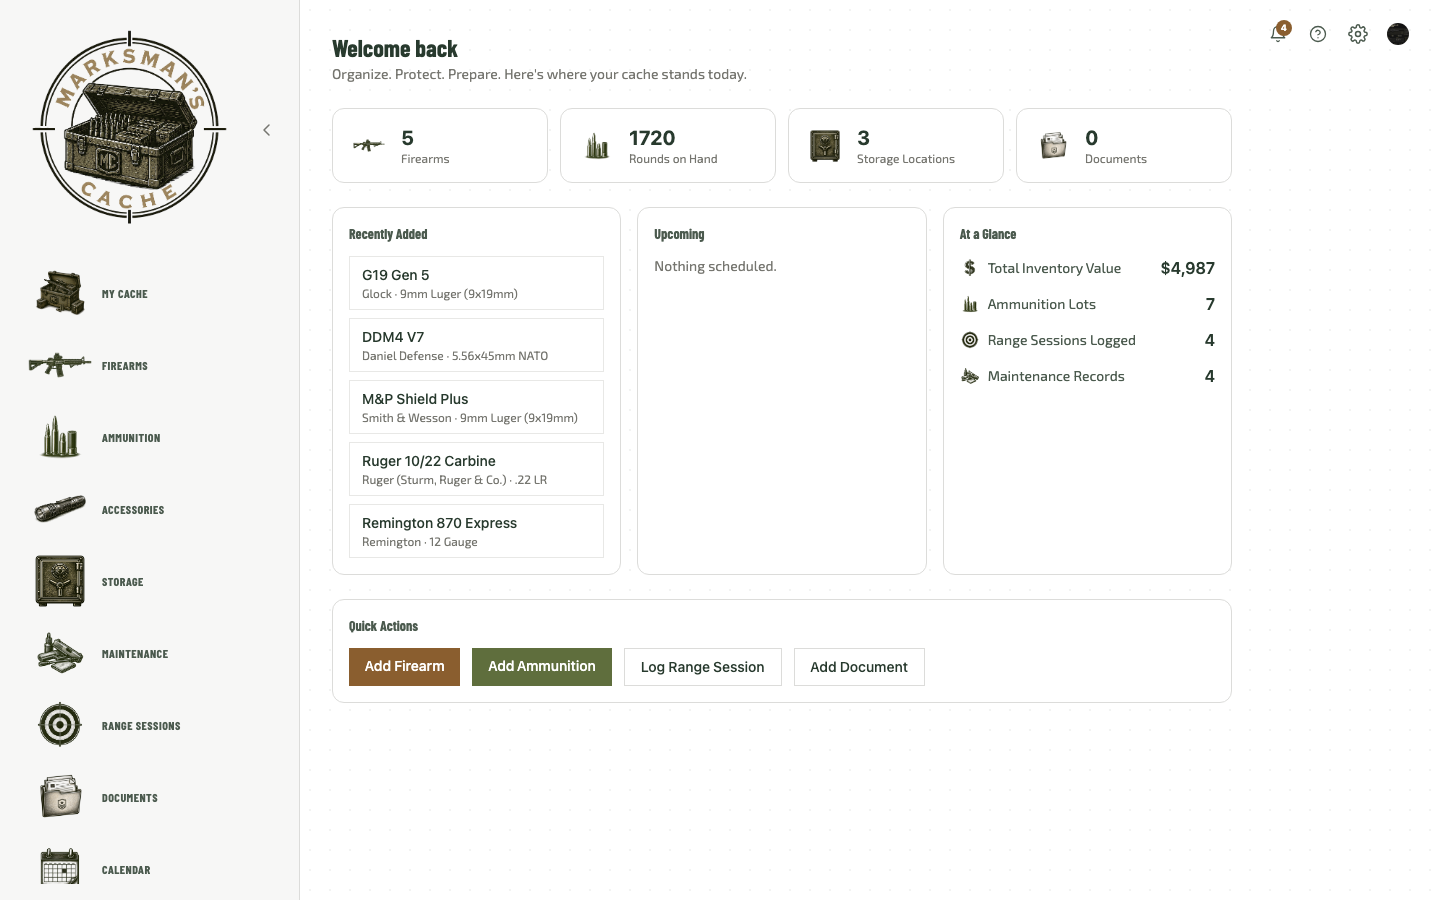
Task: Open the DDM4 V7 entry
Action: pos(476,345)
